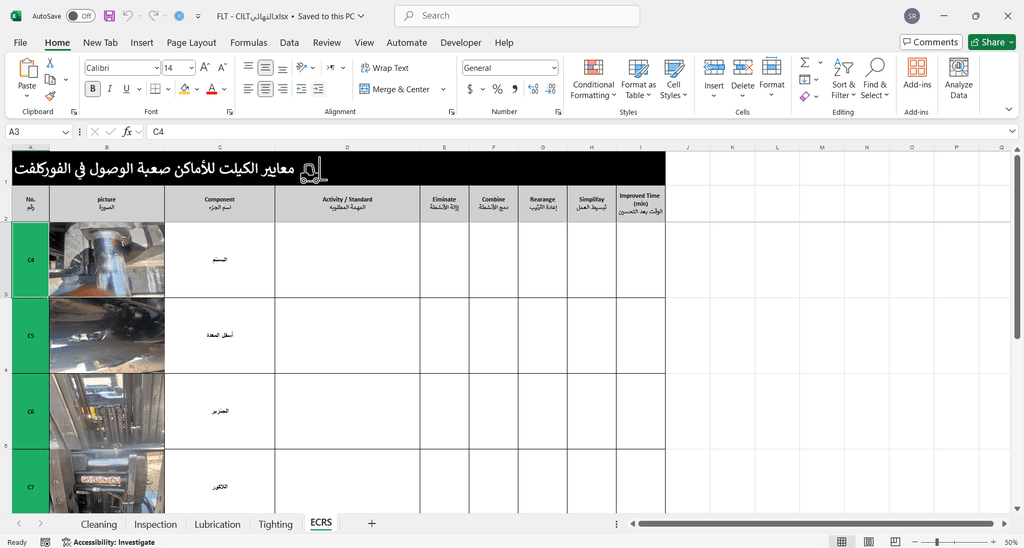This screenshot has height=548, width=1024.
Task: Click the green Share button
Action: point(991,42)
